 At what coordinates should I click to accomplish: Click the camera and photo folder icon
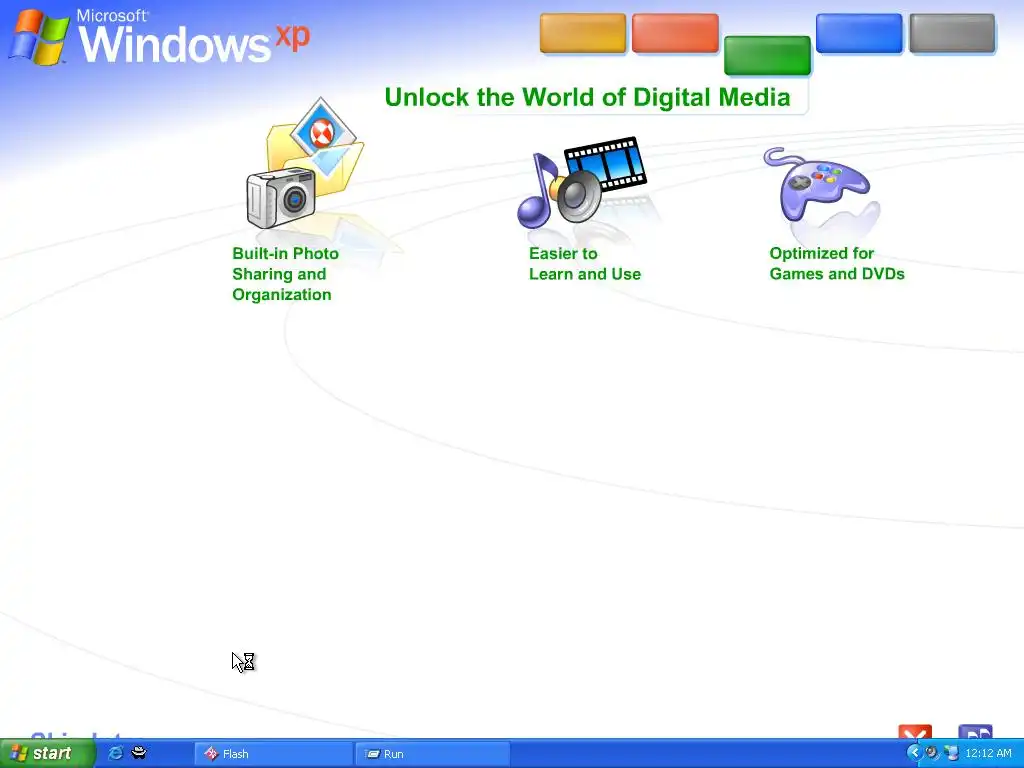pos(305,163)
